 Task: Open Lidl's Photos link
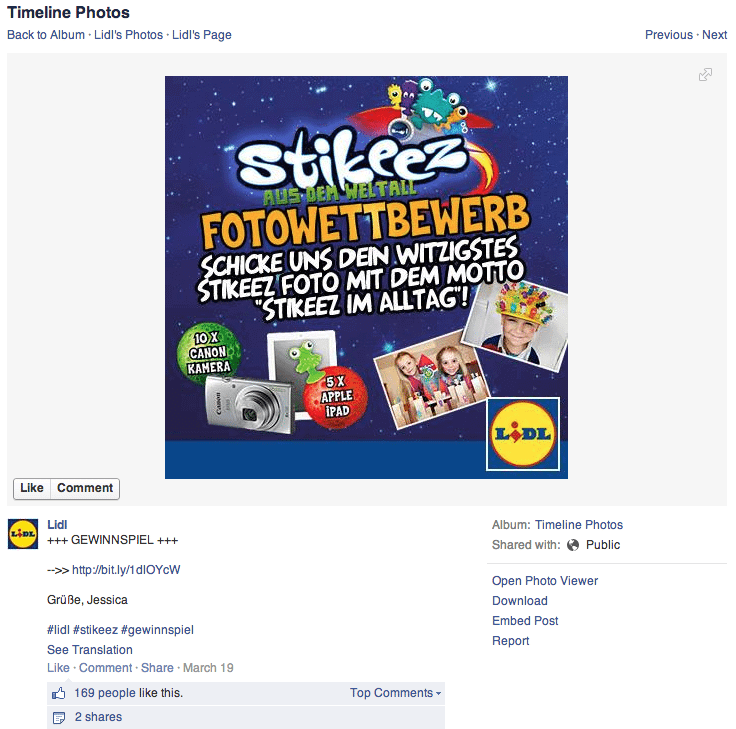[x=128, y=35]
